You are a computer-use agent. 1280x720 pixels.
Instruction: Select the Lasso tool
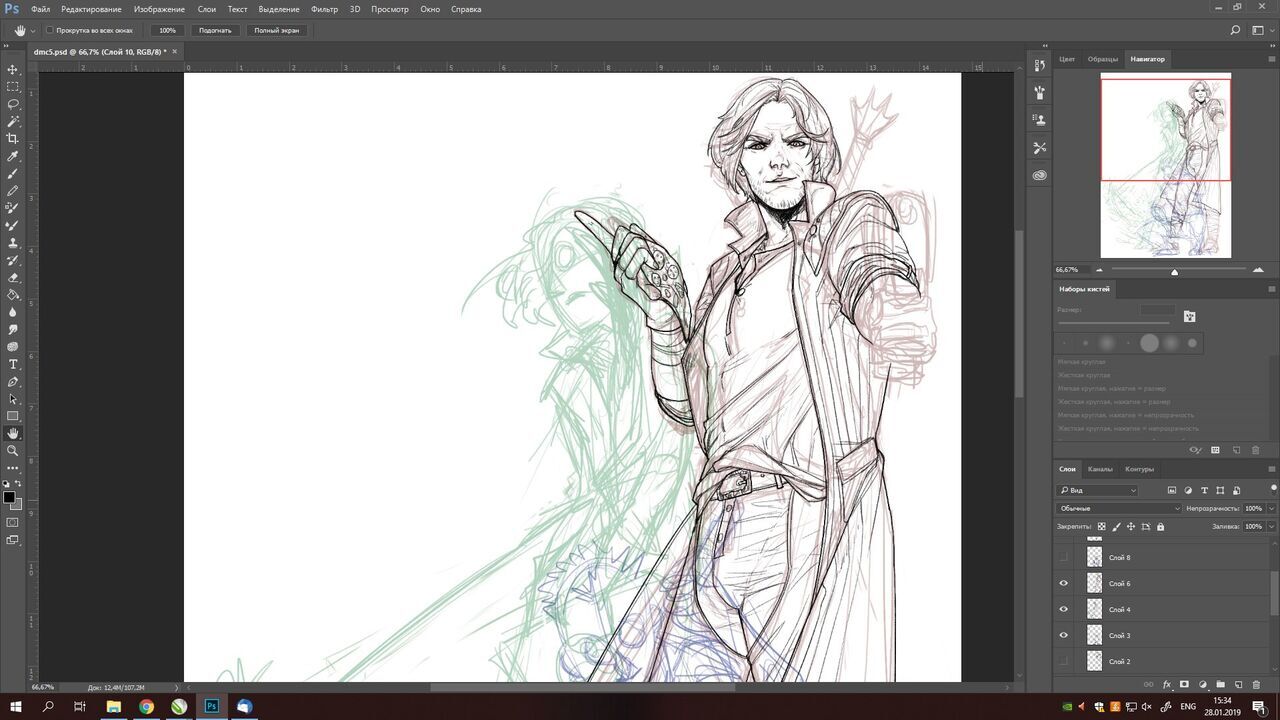13,104
